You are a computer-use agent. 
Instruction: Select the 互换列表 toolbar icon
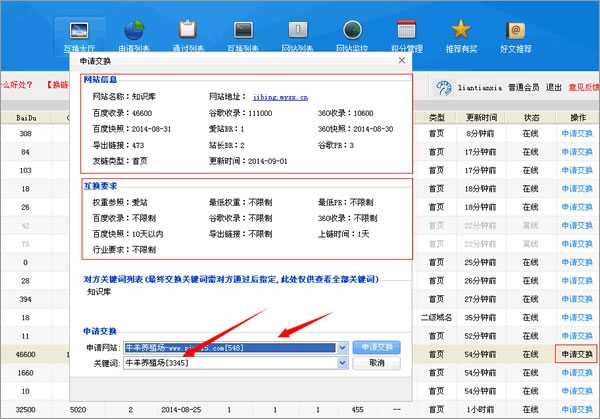click(243, 35)
